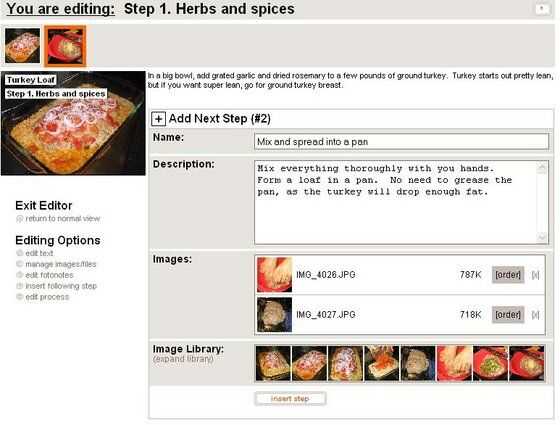Click the [order] button for IMG_4026.JPG

coord(508,275)
